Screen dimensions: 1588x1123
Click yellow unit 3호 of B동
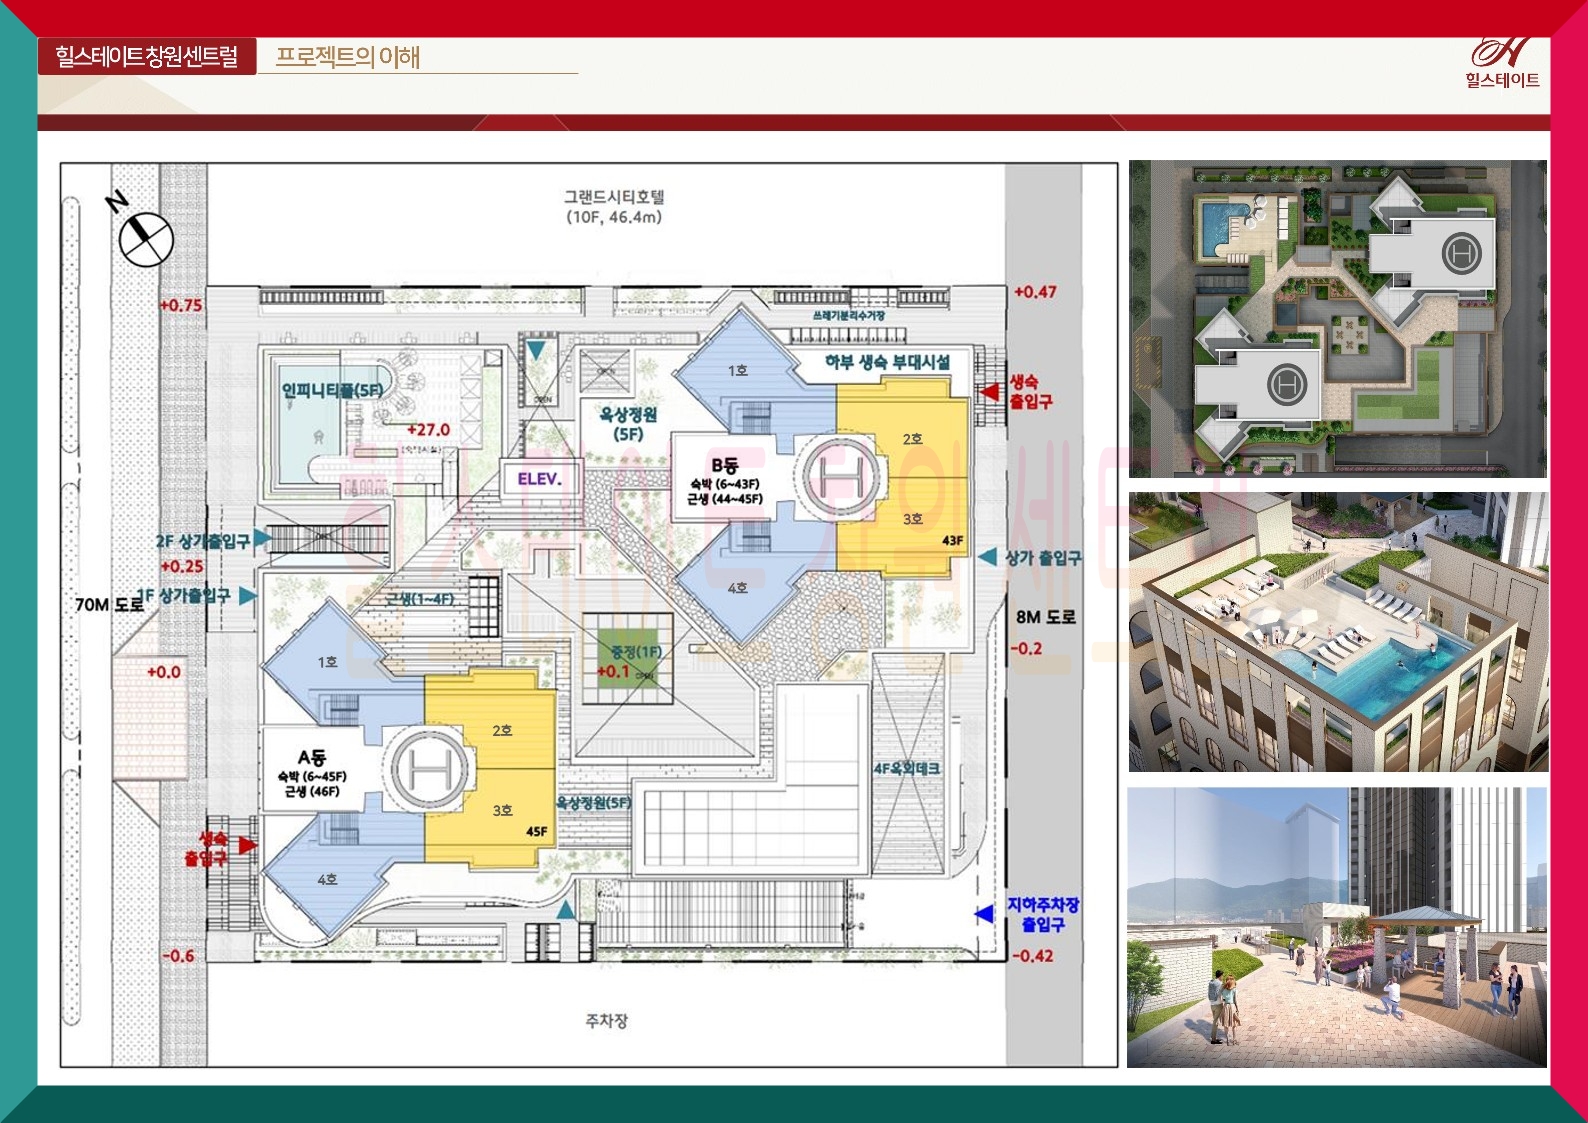(912, 519)
